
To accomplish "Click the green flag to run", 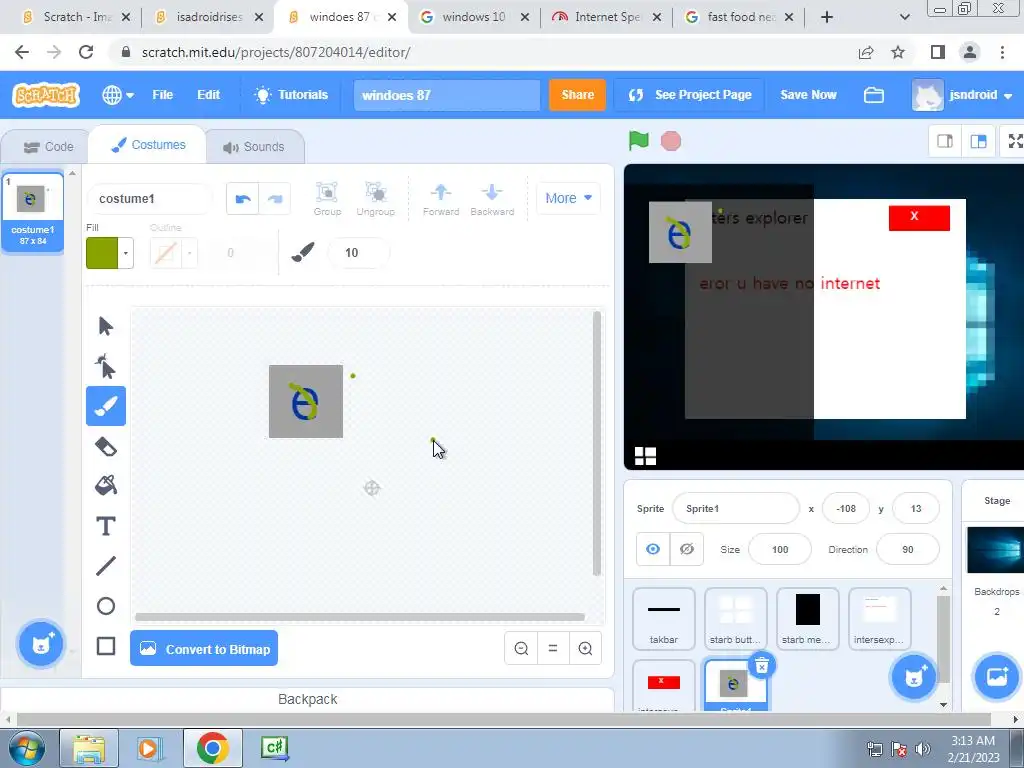I will [639, 140].
